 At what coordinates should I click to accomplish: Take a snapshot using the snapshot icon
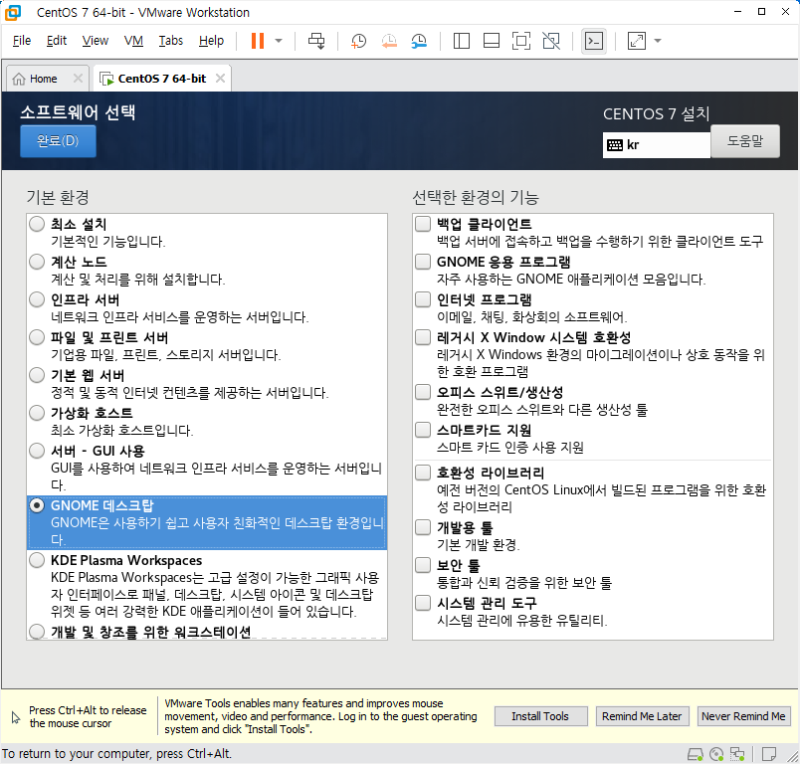[358, 41]
